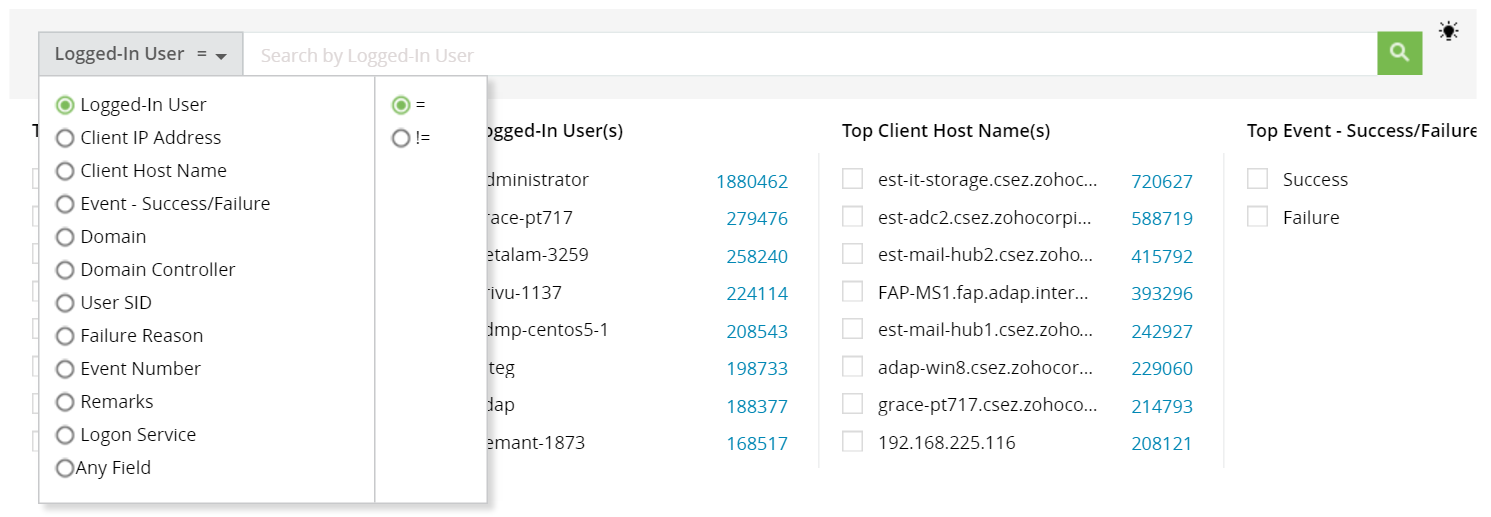Tick the 192.168.225.116 host checkbox

tap(852, 441)
